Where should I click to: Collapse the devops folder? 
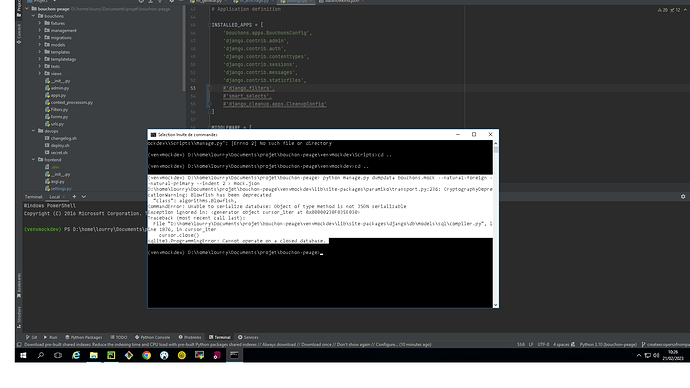click(x=33, y=131)
